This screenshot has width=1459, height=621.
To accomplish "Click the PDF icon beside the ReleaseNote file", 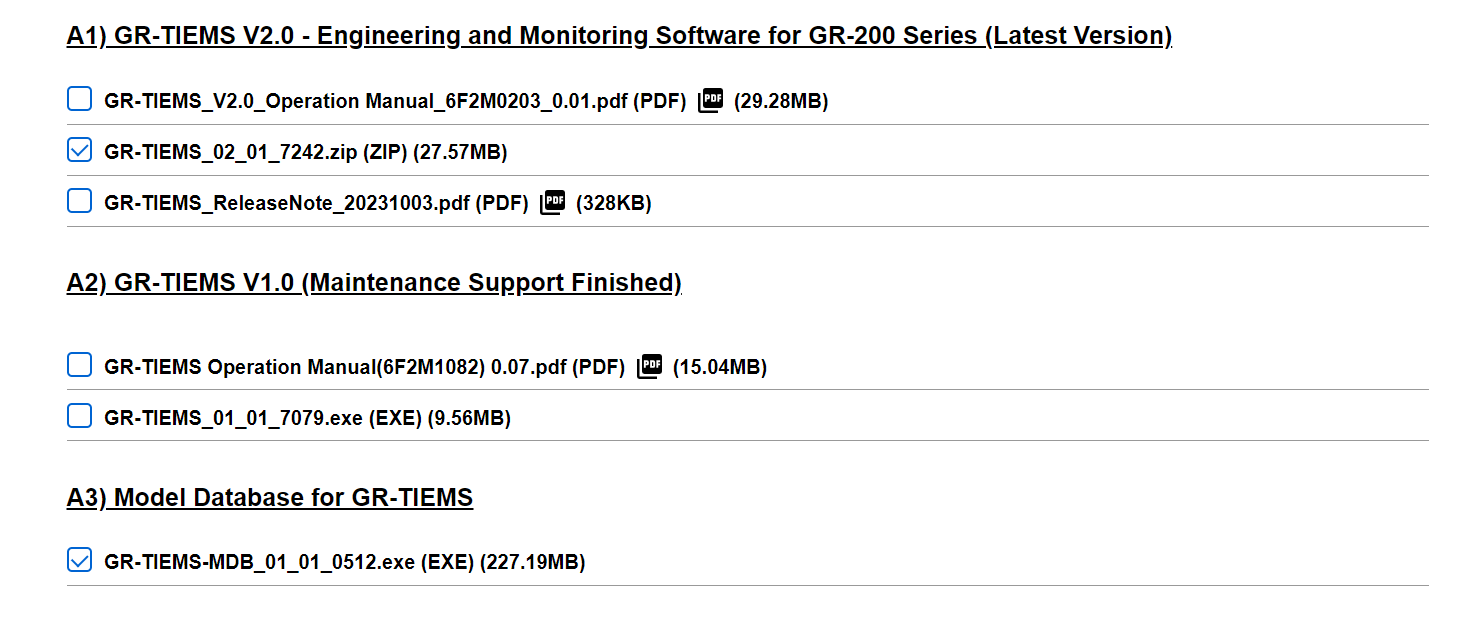I will coord(552,202).
